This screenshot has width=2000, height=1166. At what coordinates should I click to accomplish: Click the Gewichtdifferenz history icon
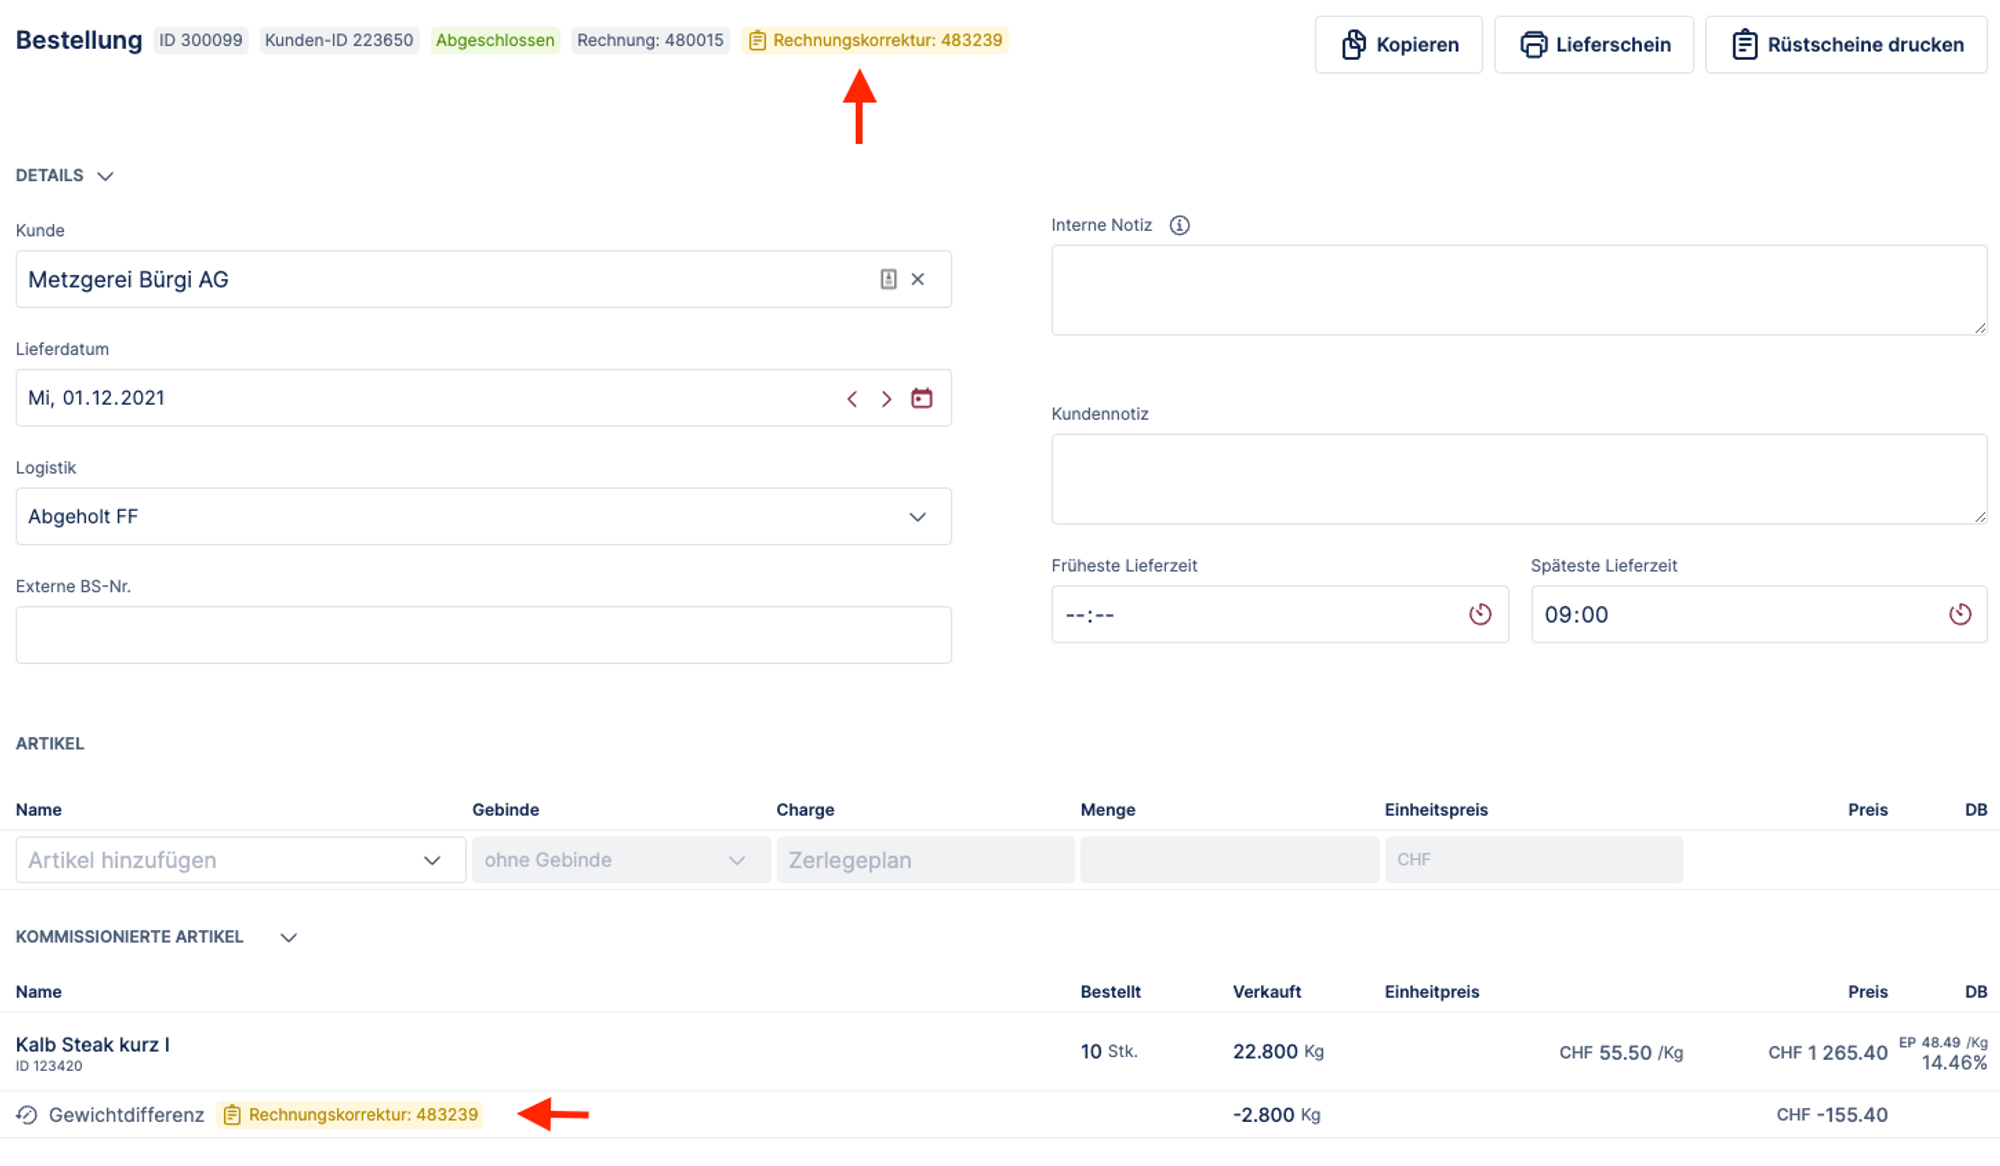pos(27,1115)
